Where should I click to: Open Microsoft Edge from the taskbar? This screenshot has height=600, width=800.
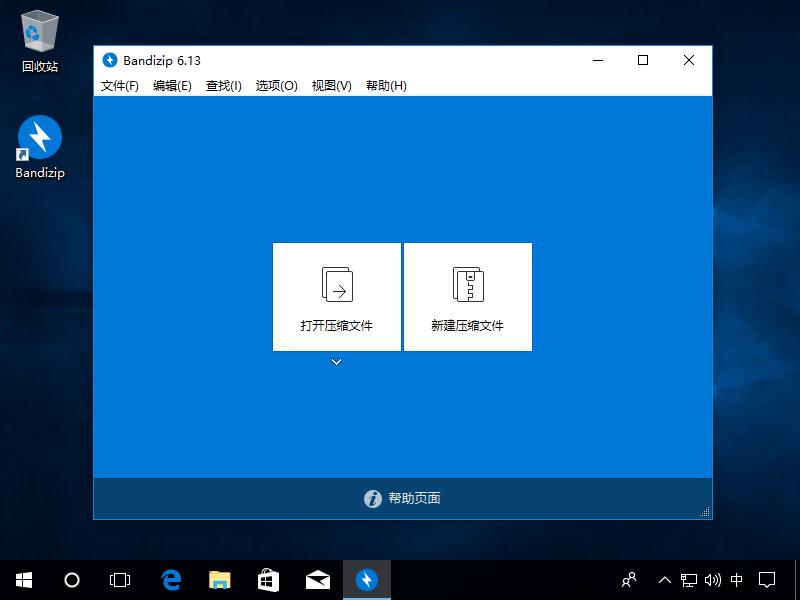pos(170,580)
